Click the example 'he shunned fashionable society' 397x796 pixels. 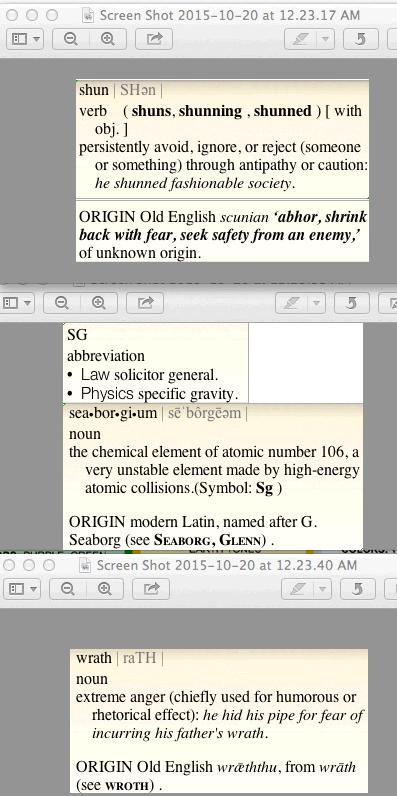[193, 183]
